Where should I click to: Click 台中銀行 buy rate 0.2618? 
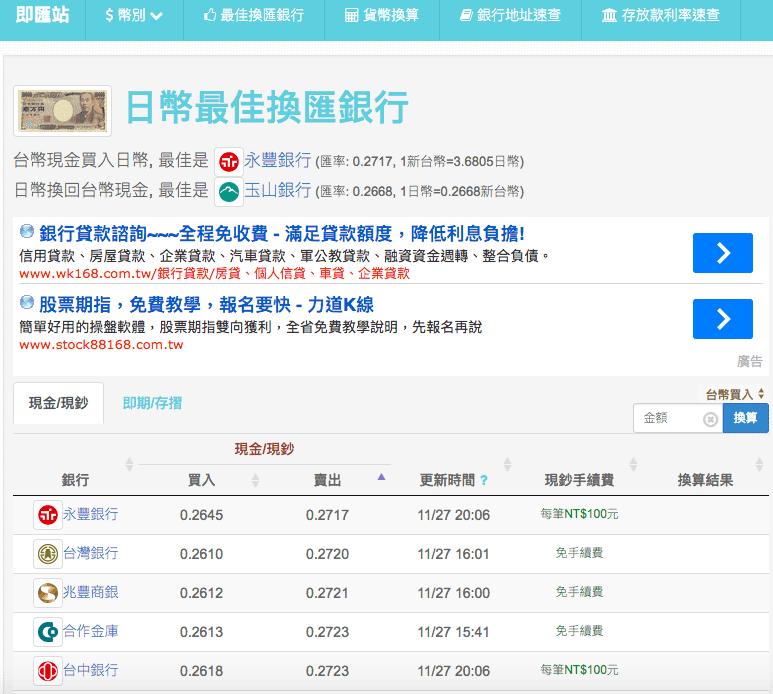tap(201, 671)
